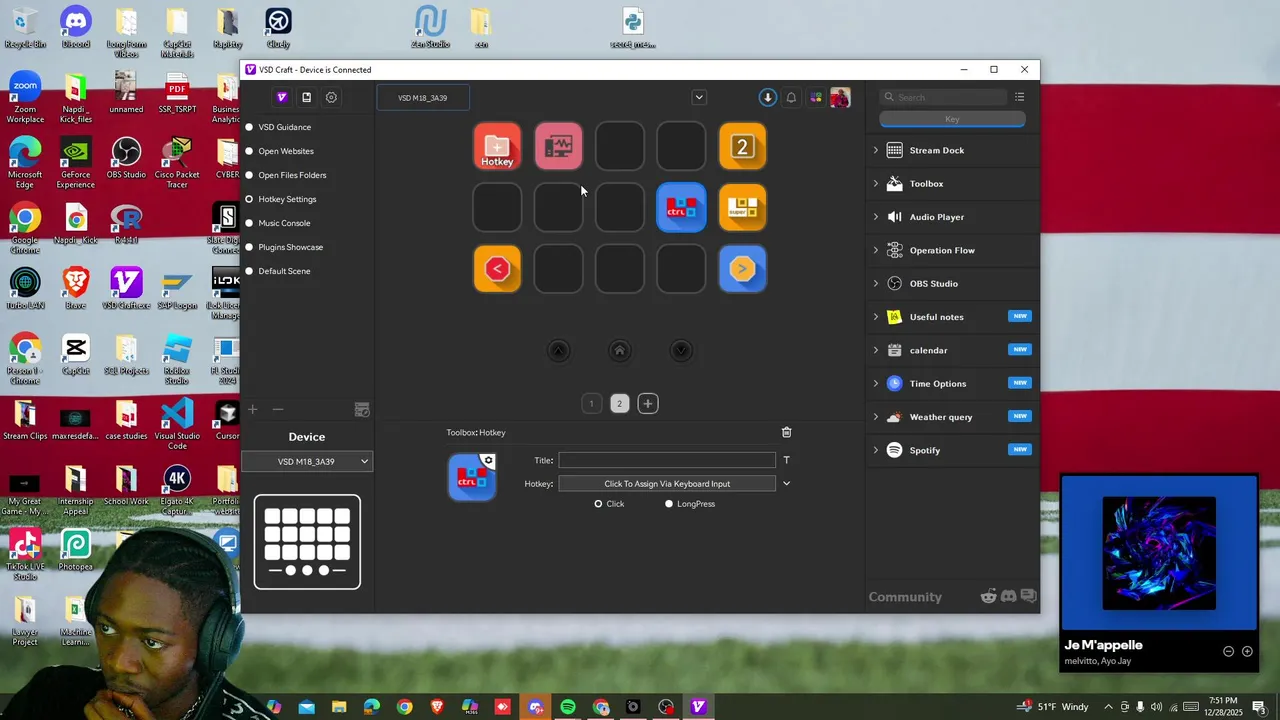This screenshot has width=1280, height=720.
Task: Open the profile book icon in toolbar
Action: [307, 97]
